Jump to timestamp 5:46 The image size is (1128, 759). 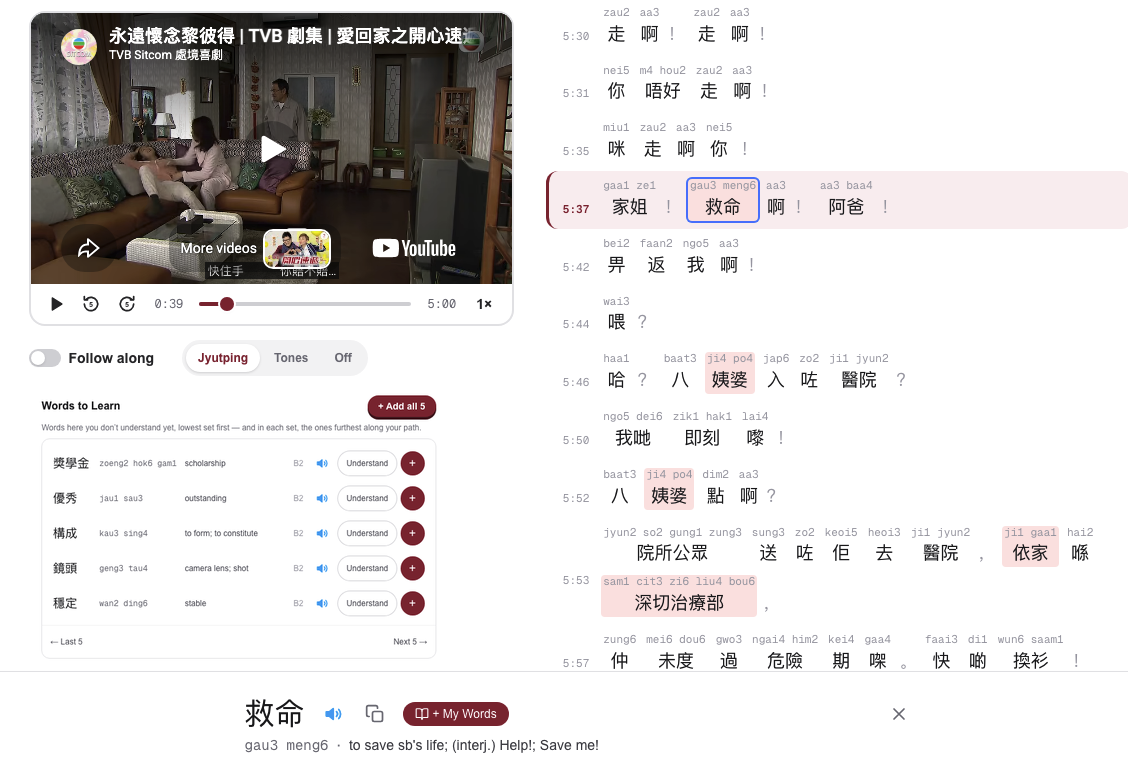point(576,382)
